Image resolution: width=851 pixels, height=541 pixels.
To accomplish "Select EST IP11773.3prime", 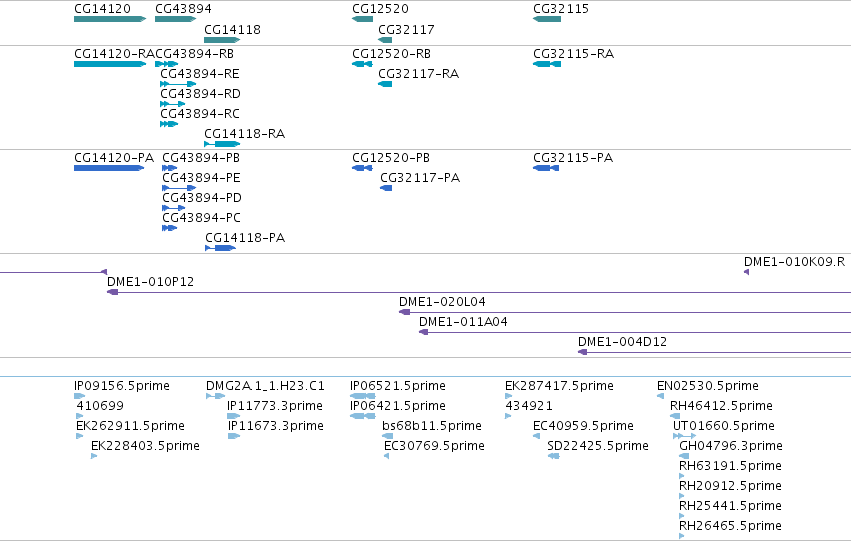I will pyautogui.click(x=233, y=416).
